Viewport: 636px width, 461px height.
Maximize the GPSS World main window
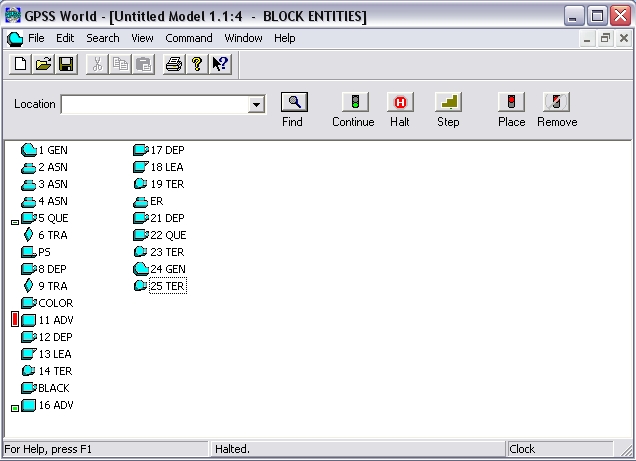click(597, 16)
